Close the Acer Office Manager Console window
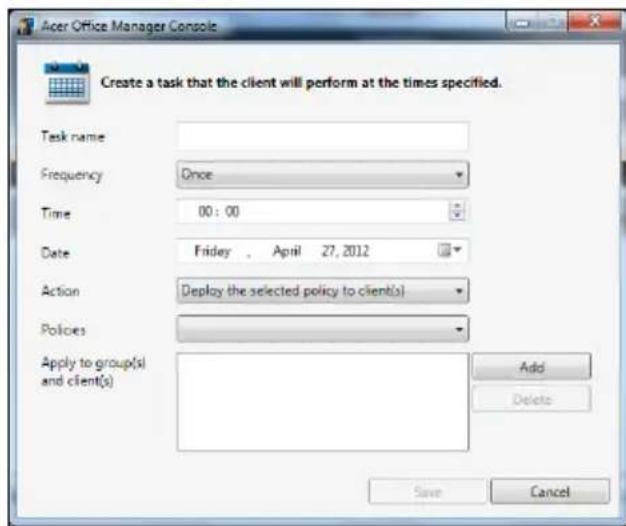 [x=594, y=21]
